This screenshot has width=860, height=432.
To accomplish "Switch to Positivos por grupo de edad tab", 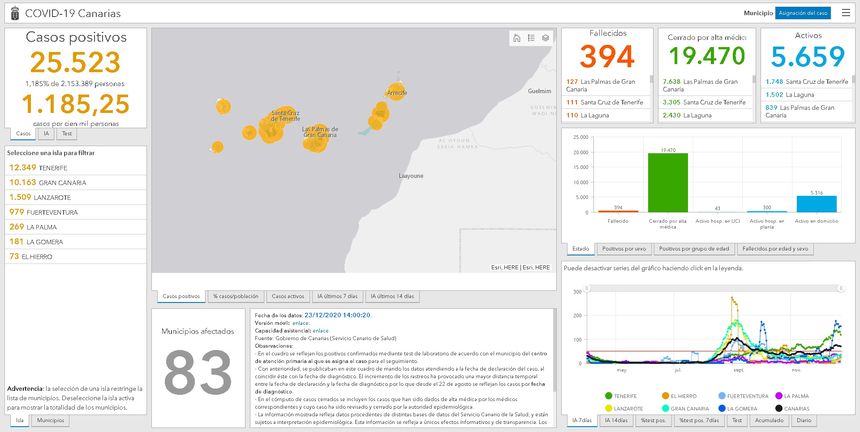I will 696,247.
